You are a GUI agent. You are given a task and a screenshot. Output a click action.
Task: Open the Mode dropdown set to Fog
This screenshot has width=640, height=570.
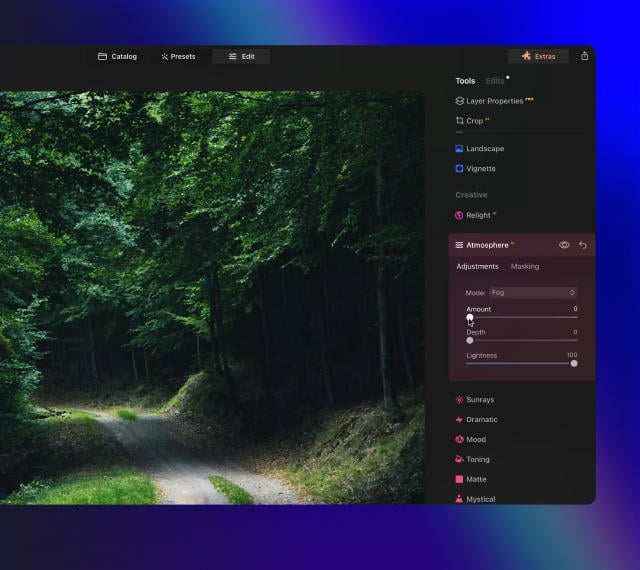pyautogui.click(x=533, y=292)
